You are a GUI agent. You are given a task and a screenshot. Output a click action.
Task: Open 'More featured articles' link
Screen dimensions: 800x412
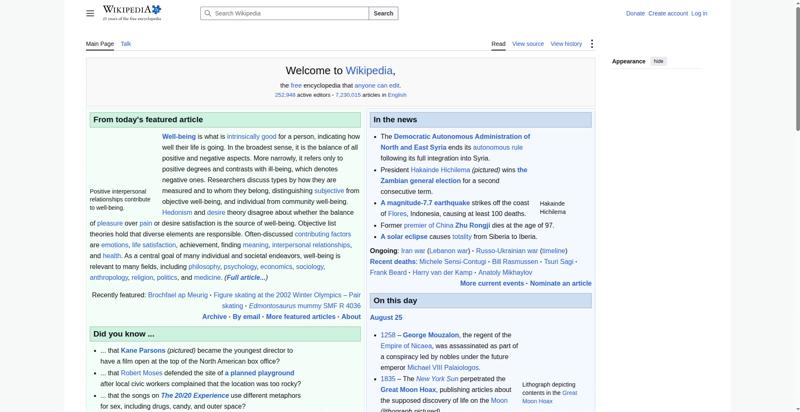point(301,317)
